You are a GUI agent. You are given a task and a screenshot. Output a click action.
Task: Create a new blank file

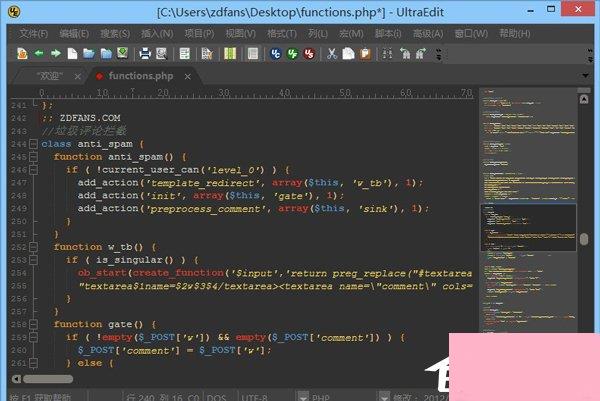coord(72,54)
